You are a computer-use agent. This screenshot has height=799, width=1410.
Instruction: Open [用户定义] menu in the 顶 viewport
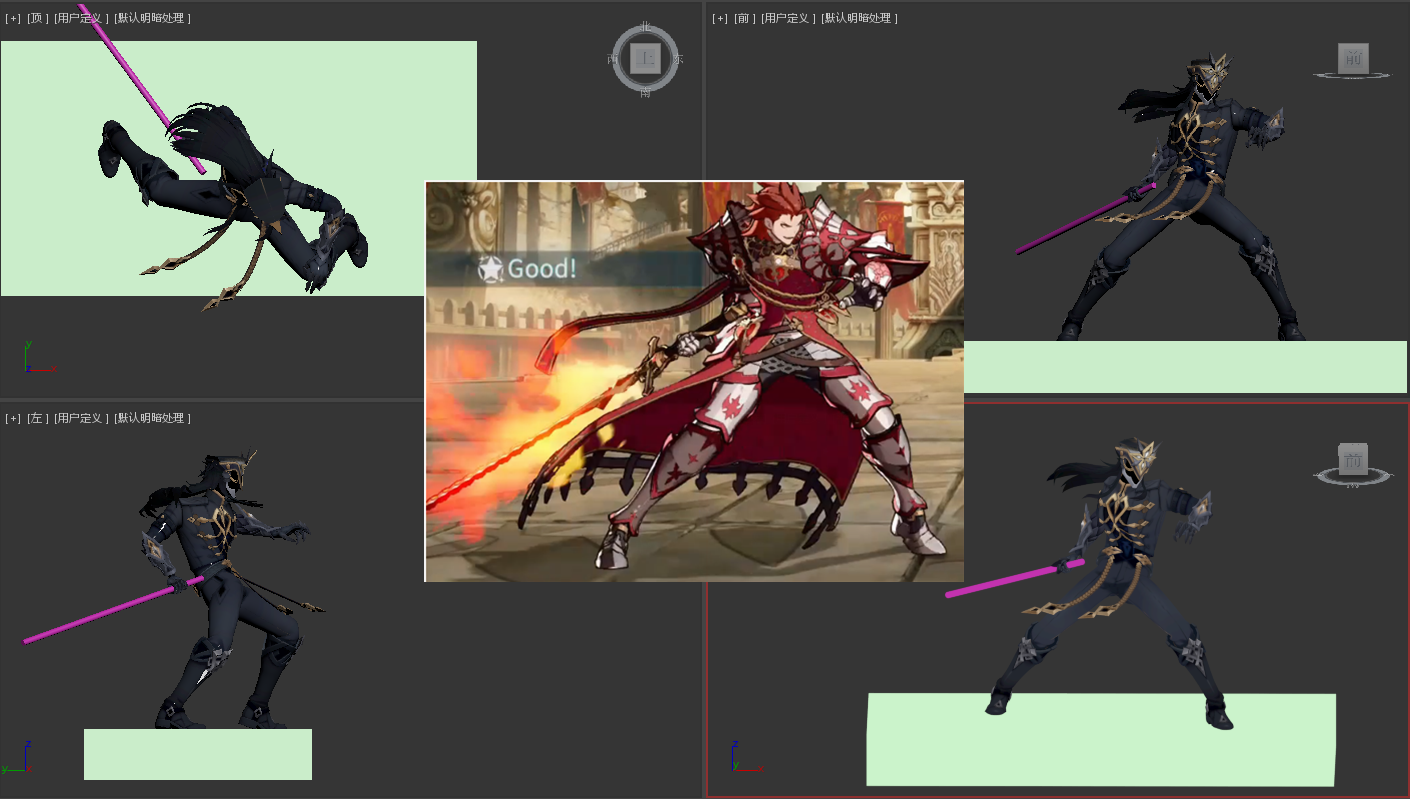[80, 18]
